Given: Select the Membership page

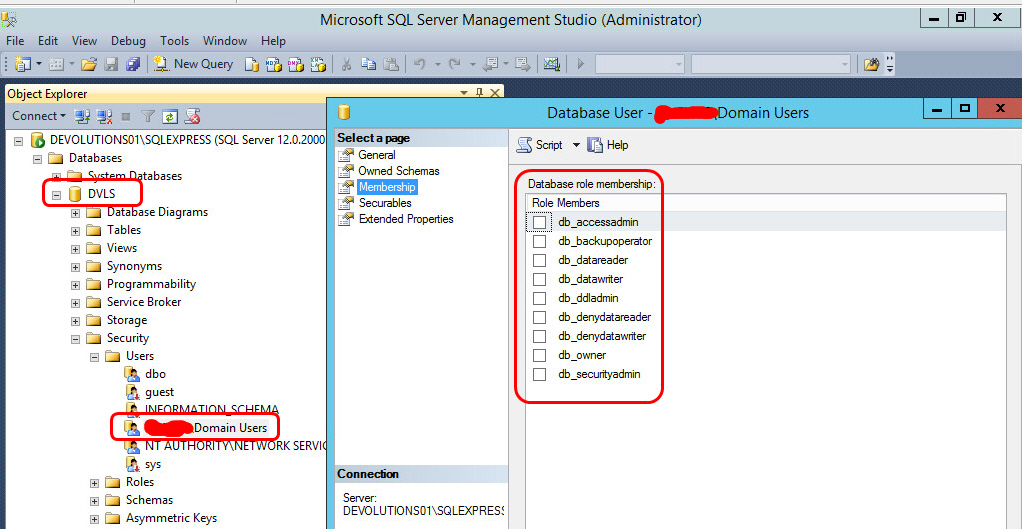Looking at the screenshot, I should (387, 187).
